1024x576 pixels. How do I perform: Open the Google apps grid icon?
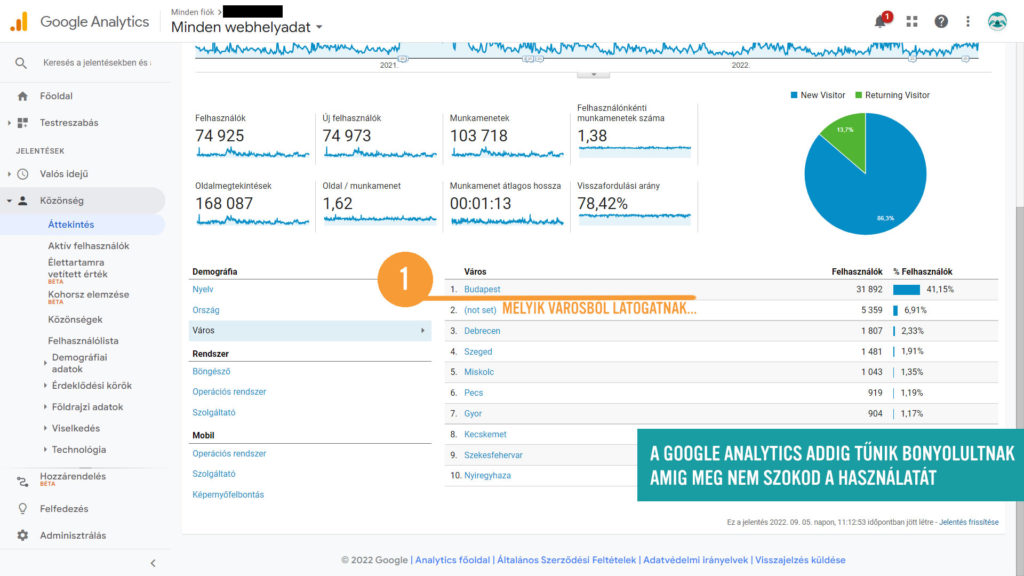[912, 21]
